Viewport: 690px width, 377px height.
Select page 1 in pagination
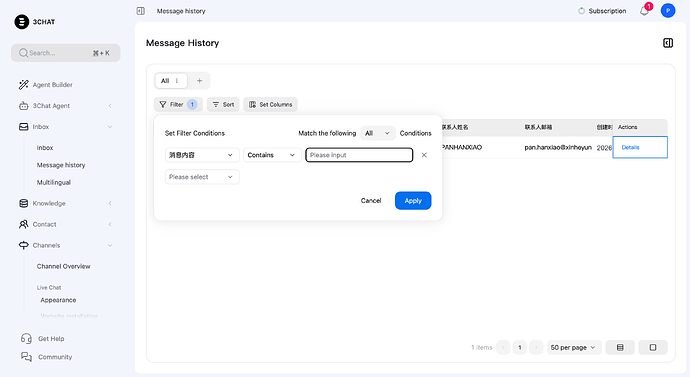click(x=520, y=348)
